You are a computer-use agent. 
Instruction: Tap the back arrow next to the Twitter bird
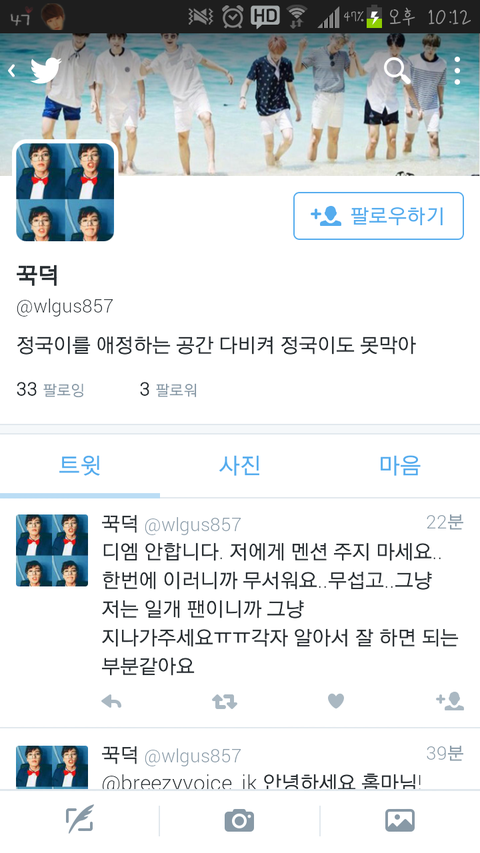coord(11,71)
